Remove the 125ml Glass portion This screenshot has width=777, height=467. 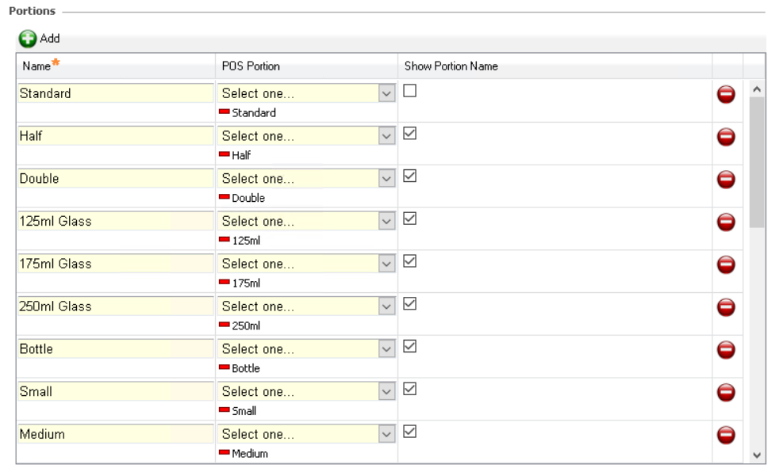click(726, 222)
